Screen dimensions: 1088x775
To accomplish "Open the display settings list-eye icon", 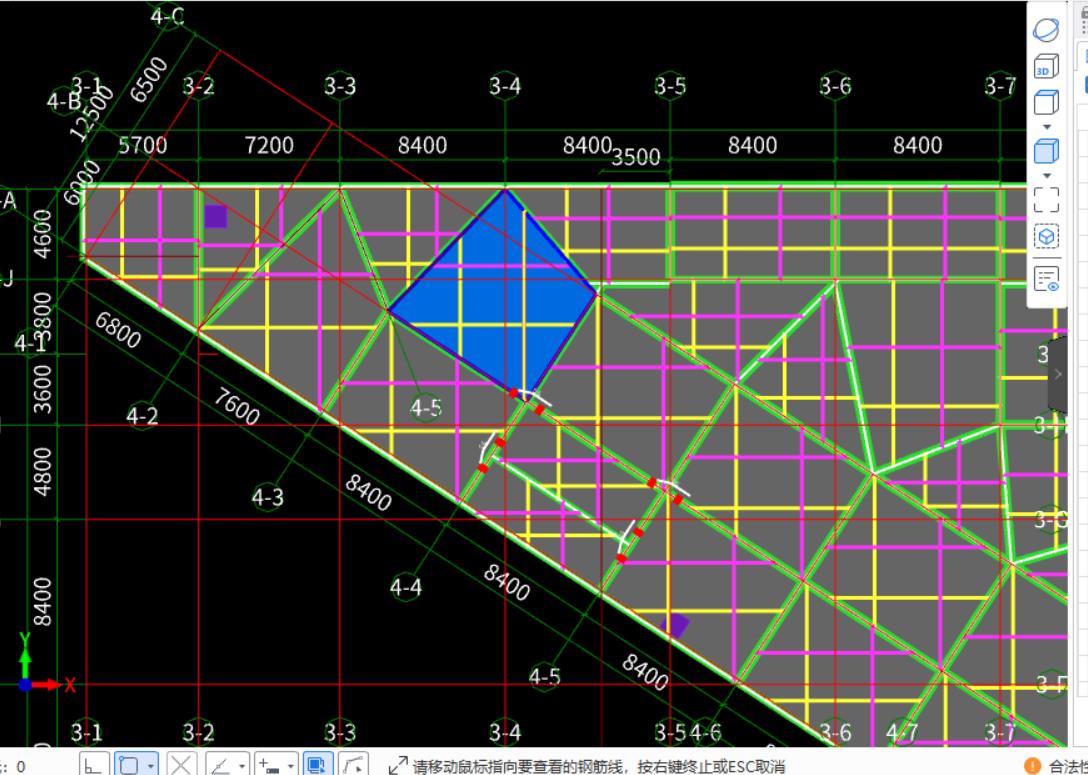I will pos(1046,279).
